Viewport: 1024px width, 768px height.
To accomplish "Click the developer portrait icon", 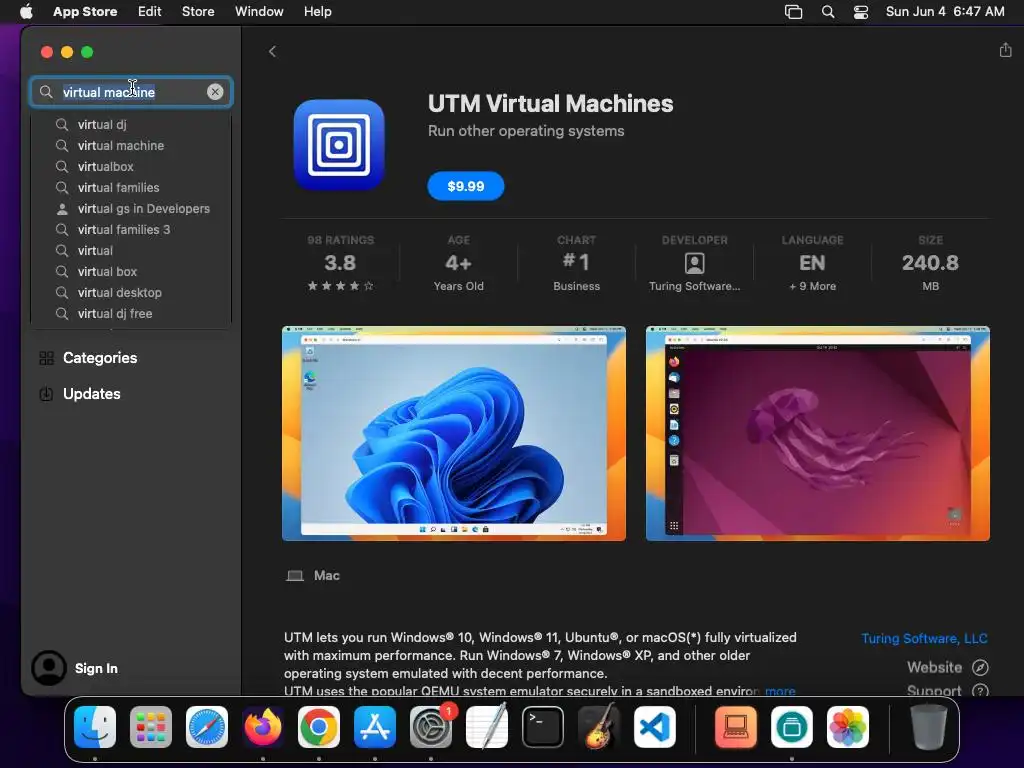I will point(694,263).
